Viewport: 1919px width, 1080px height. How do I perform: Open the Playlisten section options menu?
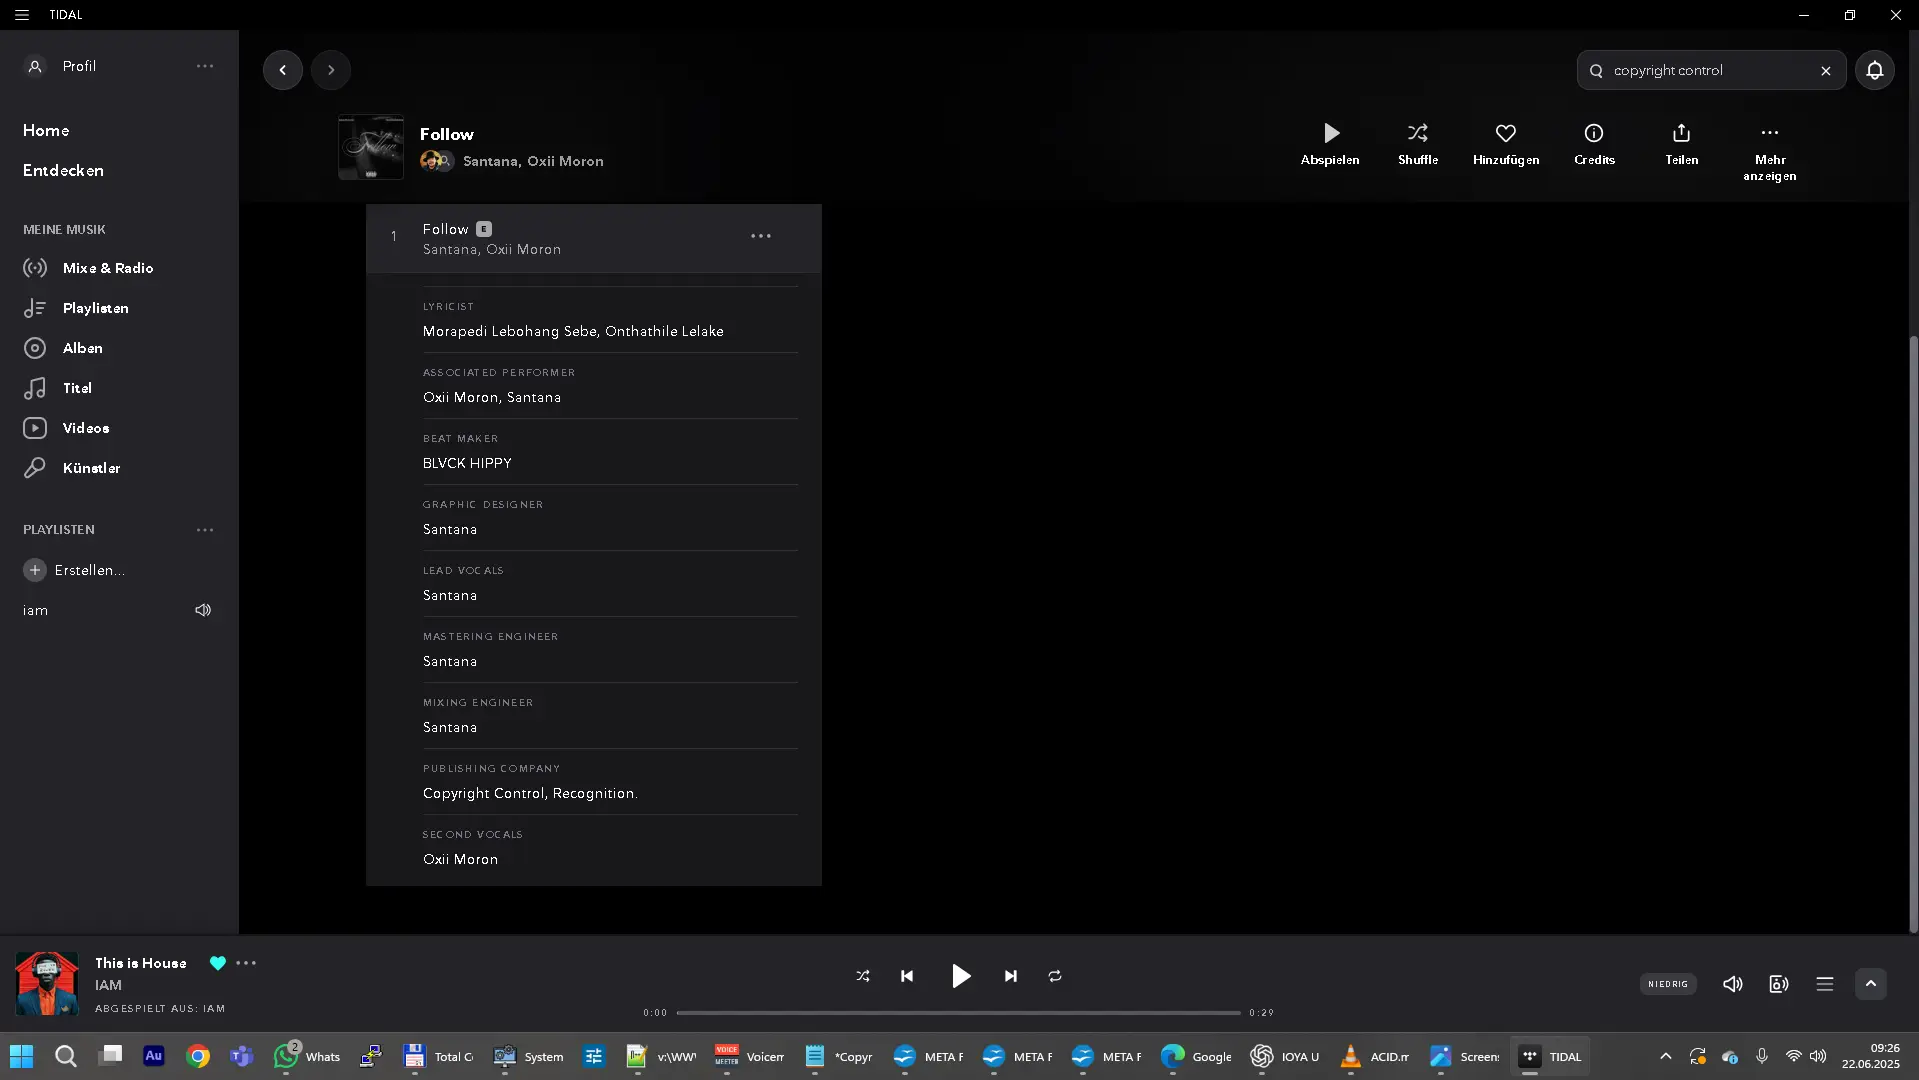[x=205, y=530]
